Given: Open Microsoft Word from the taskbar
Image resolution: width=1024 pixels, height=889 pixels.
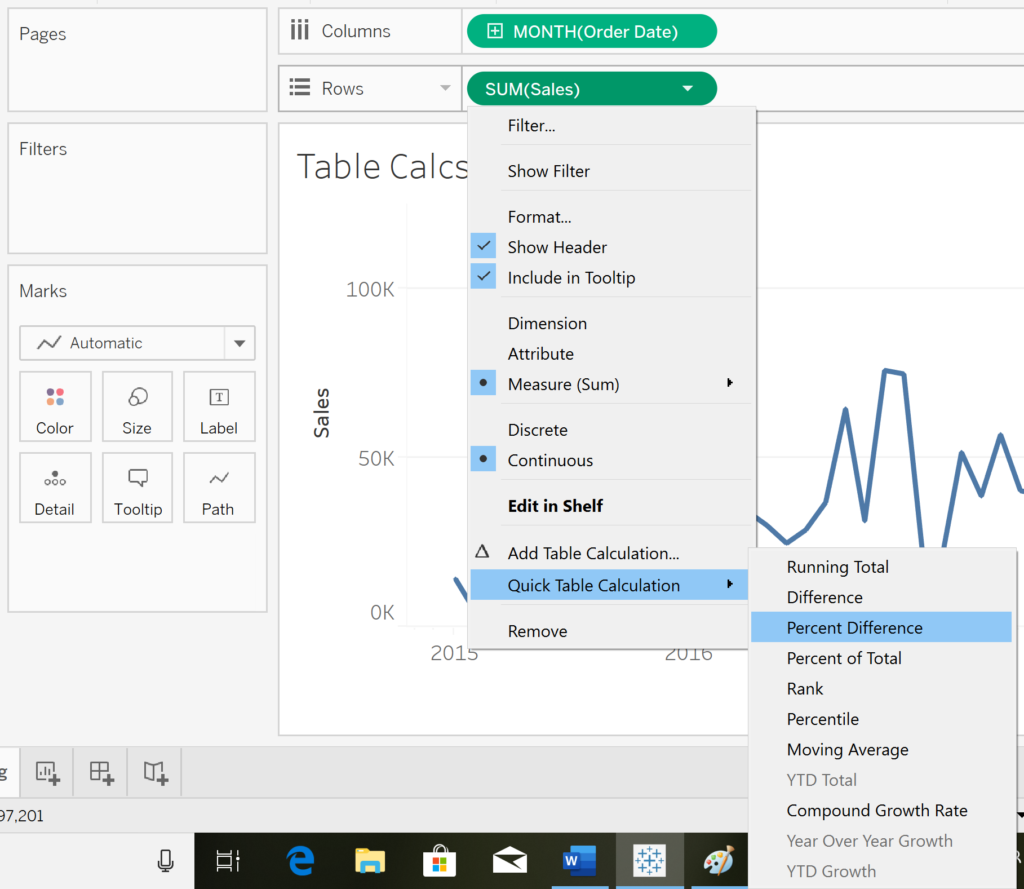Looking at the screenshot, I should coord(579,860).
